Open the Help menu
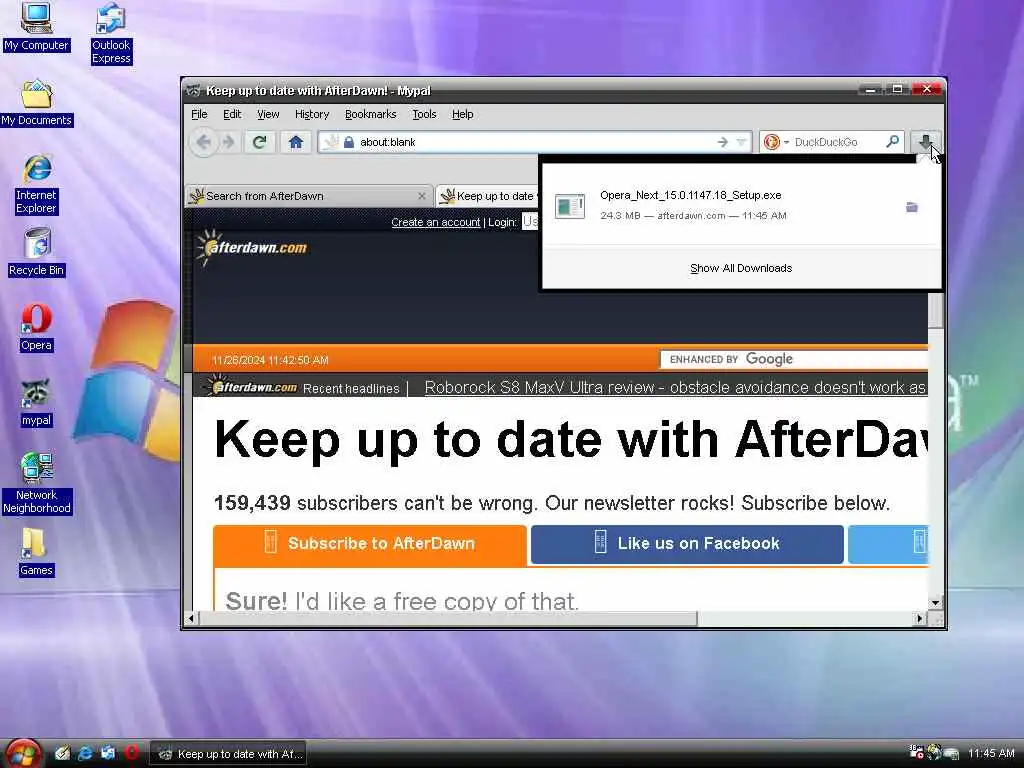 pos(462,114)
